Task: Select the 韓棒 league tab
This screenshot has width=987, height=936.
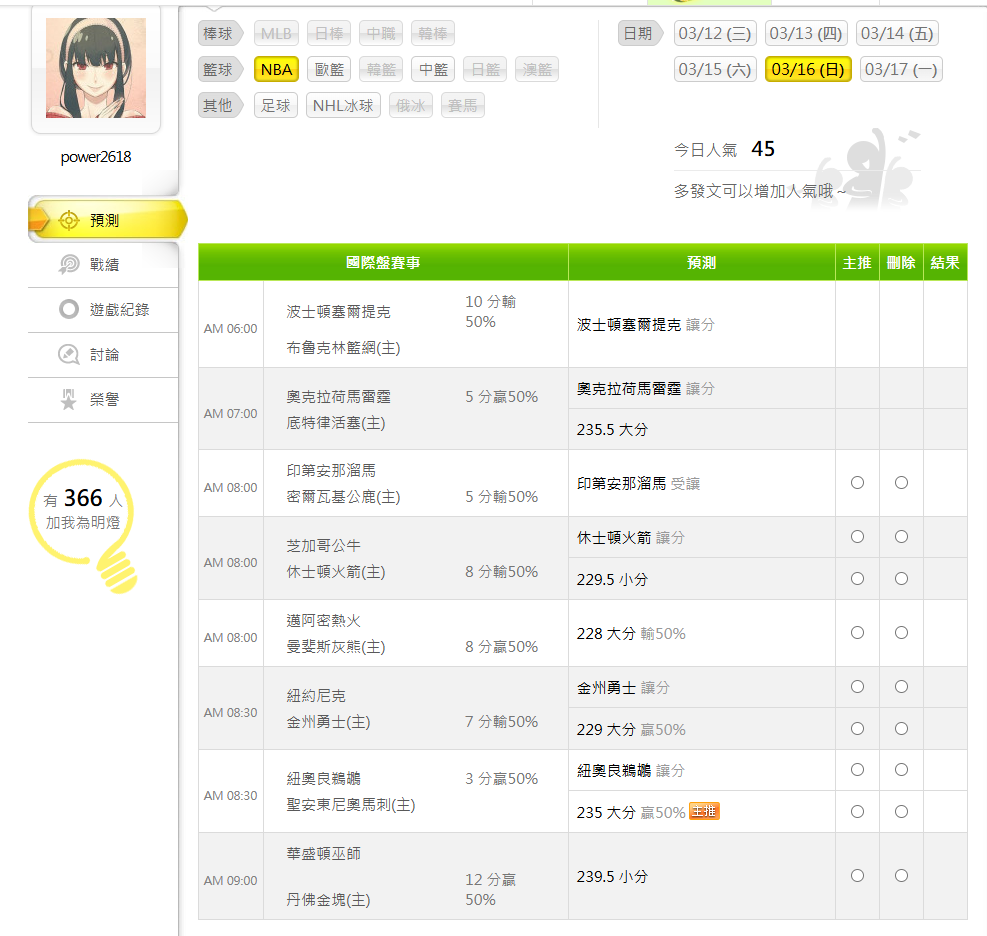Action: coord(433,33)
